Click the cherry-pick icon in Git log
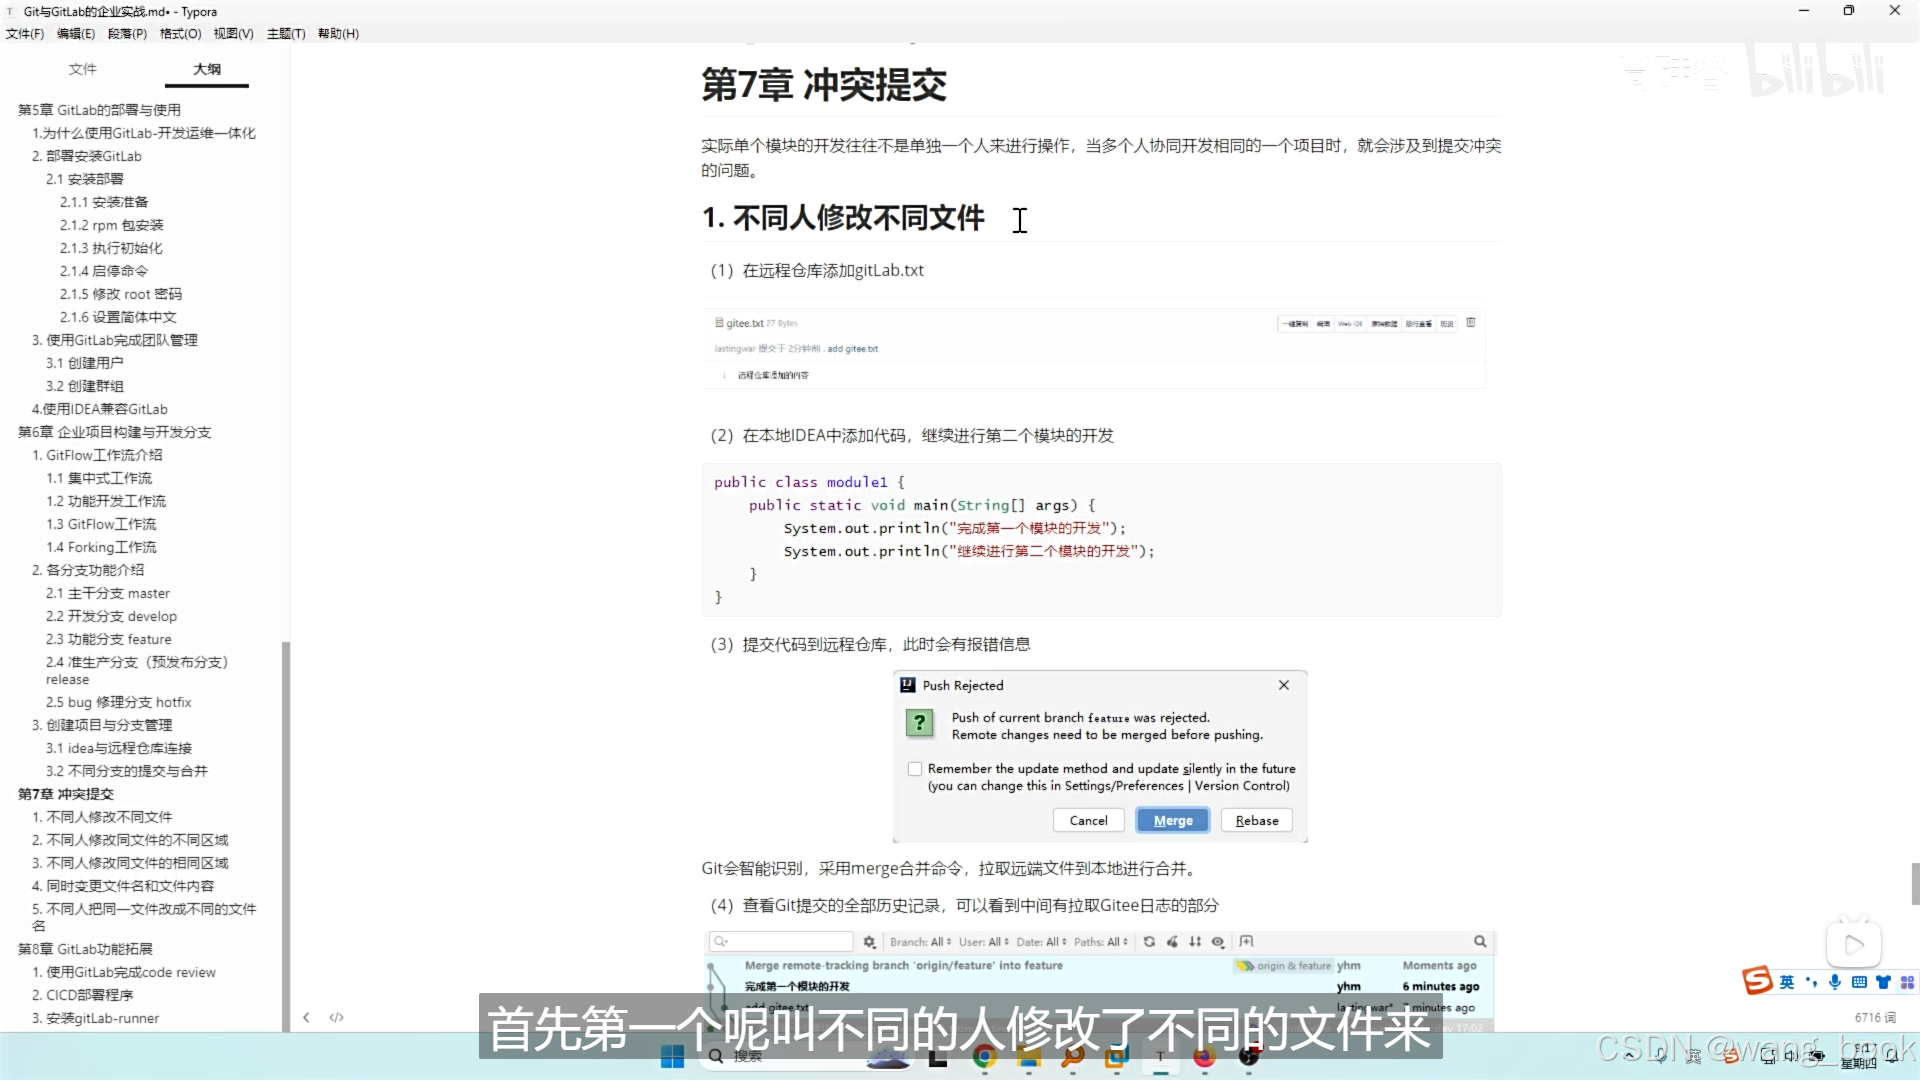The image size is (1920, 1080). [1172, 942]
